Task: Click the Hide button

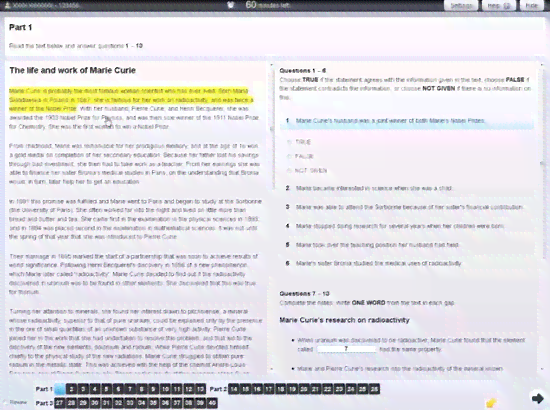Action: (x=531, y=5)
